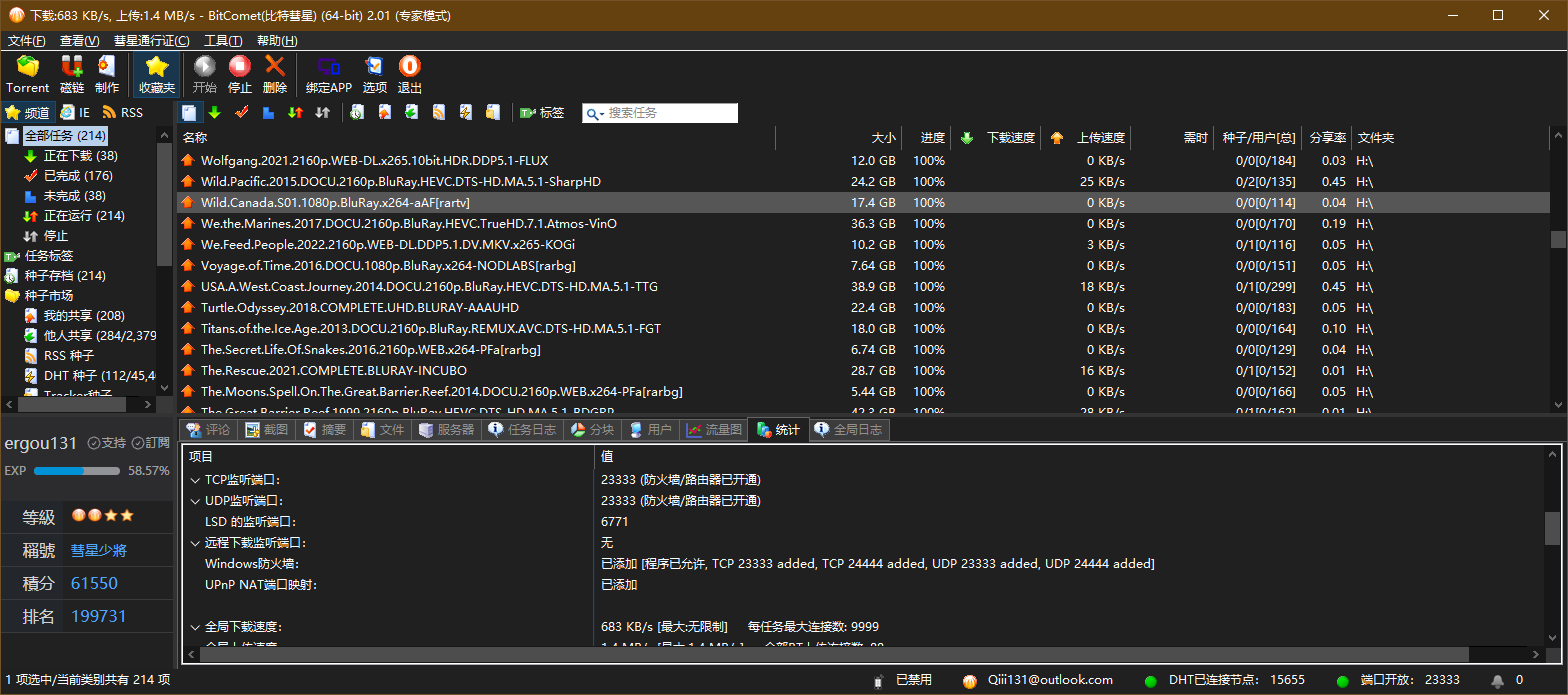
Task: Click the 彗星少將 title link
Action: point(98,551)
